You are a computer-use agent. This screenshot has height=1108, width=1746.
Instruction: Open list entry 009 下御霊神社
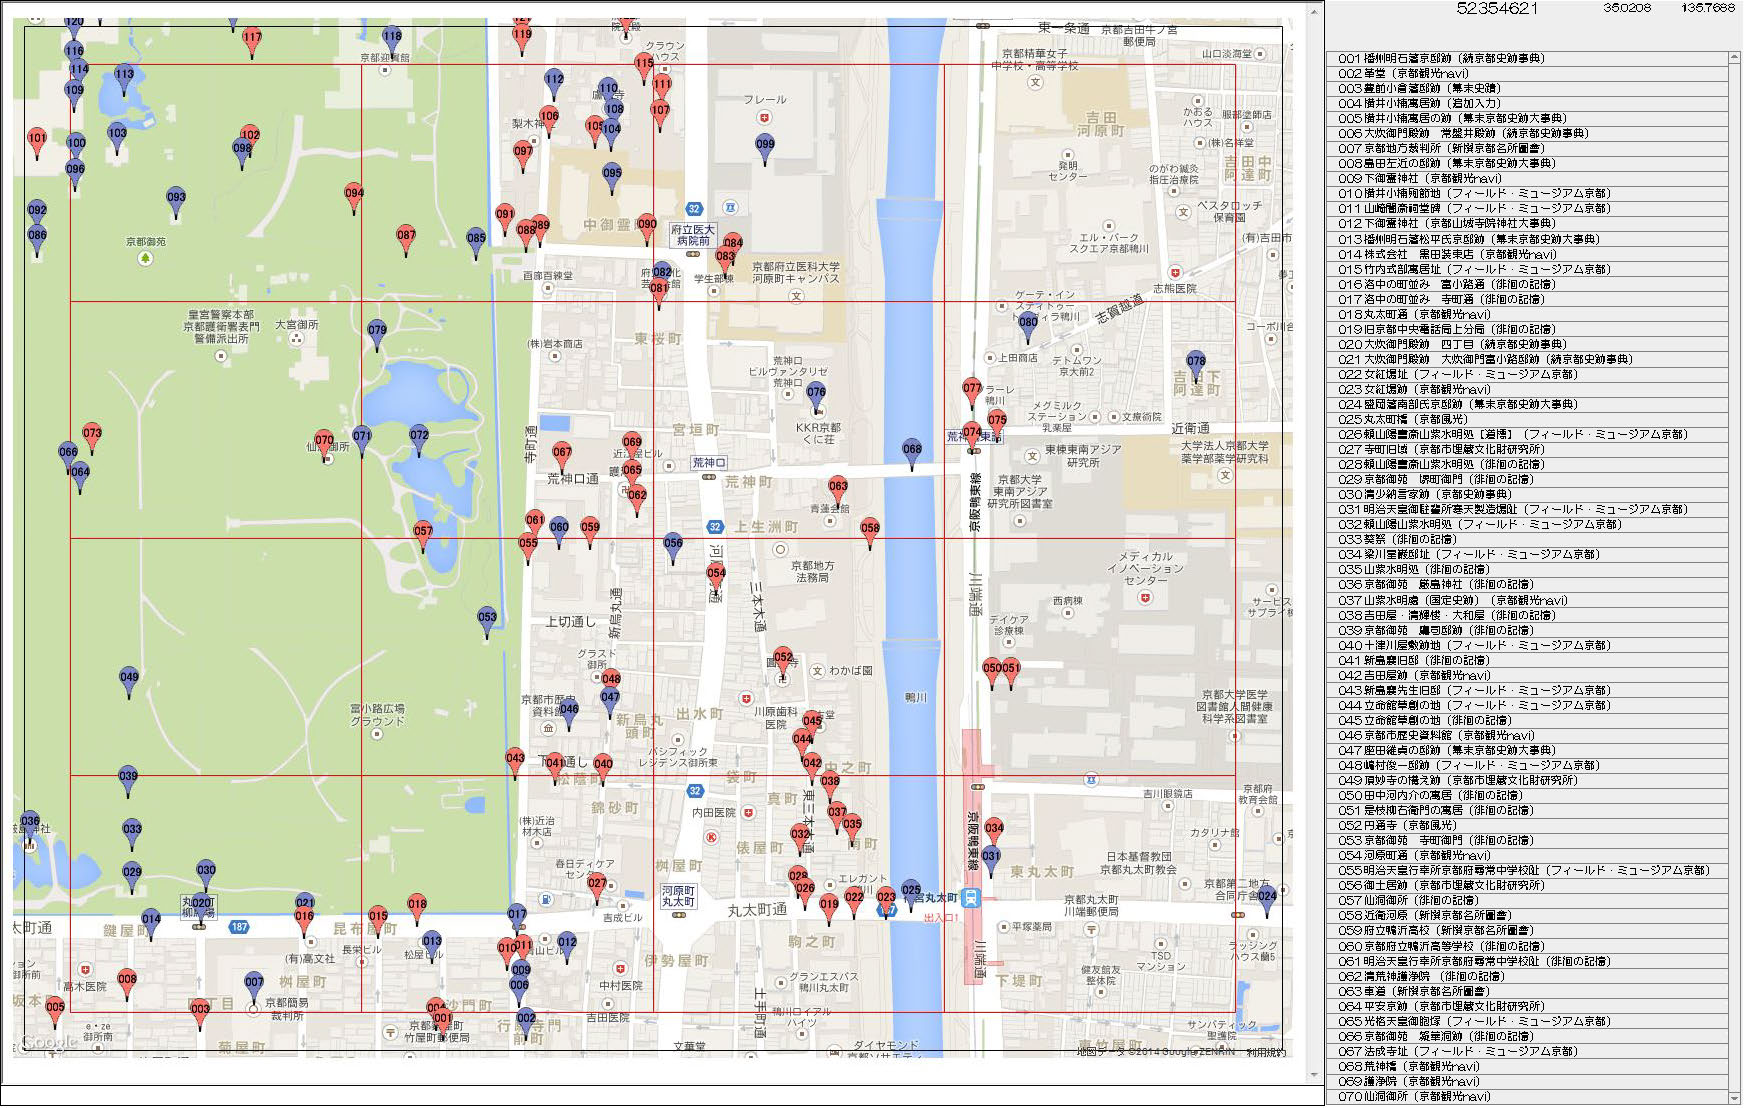tap(1528, 178)
